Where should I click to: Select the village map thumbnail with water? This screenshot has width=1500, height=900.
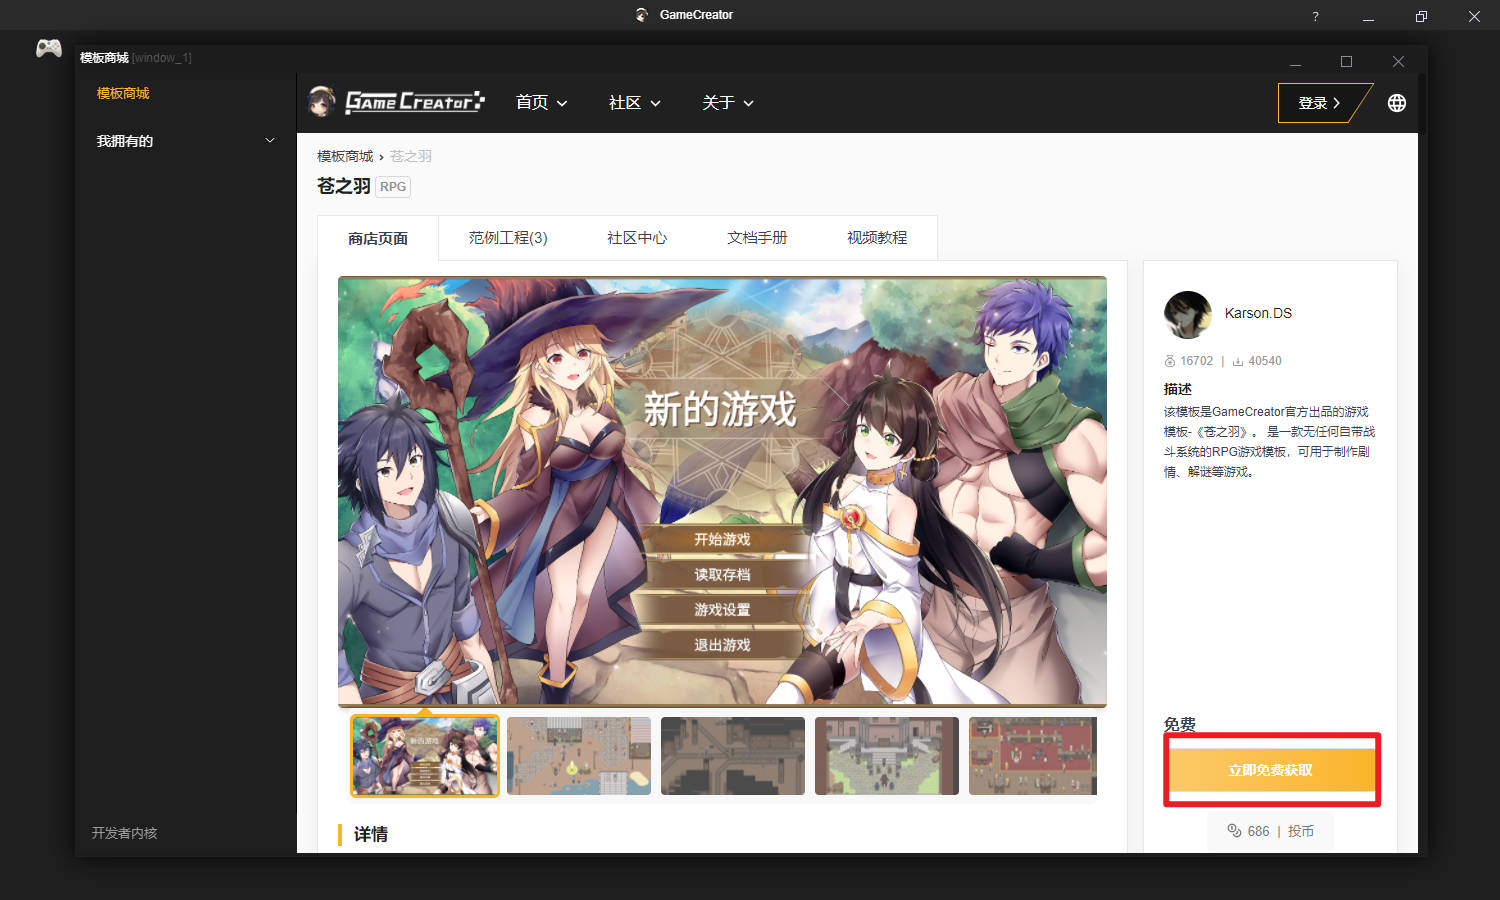579,756
